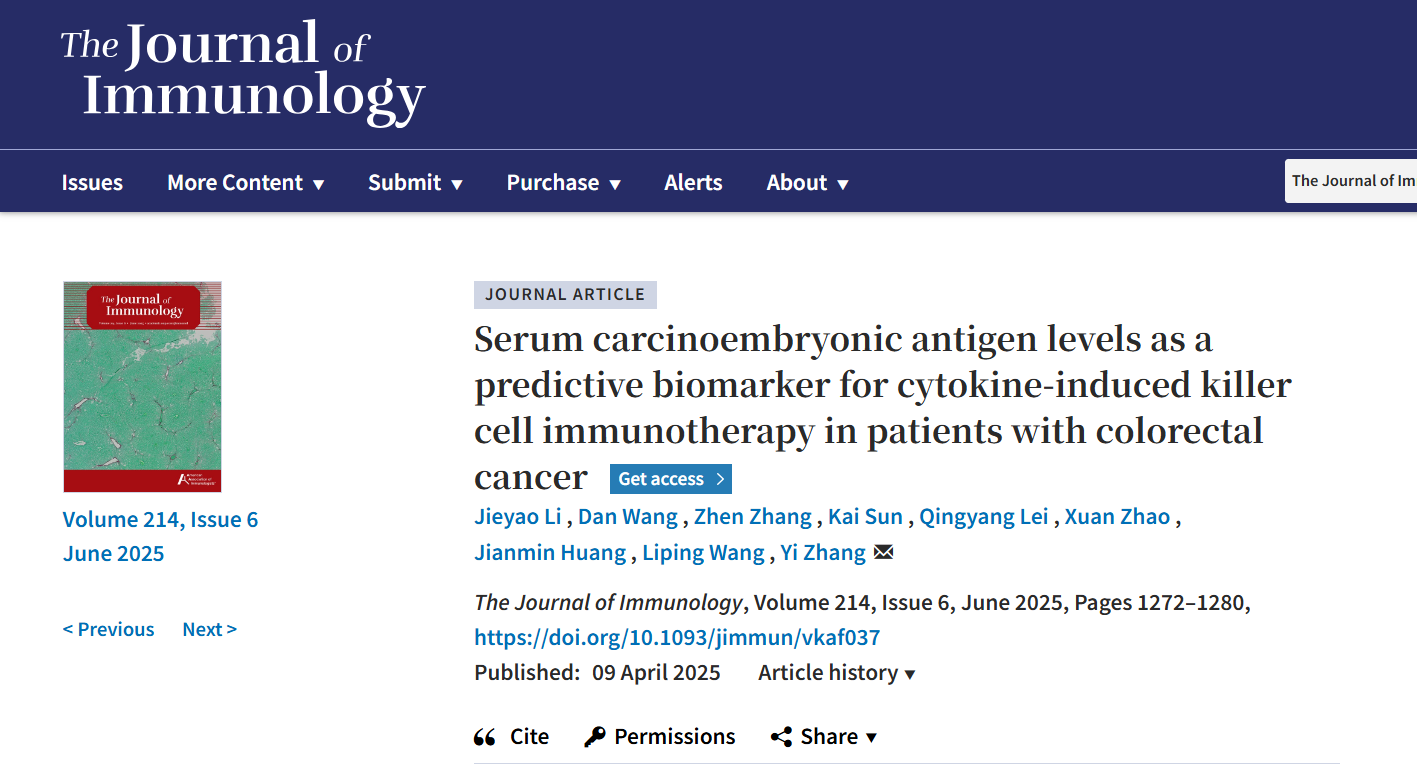Click the search scope box in header

[x=1351, y=181]
